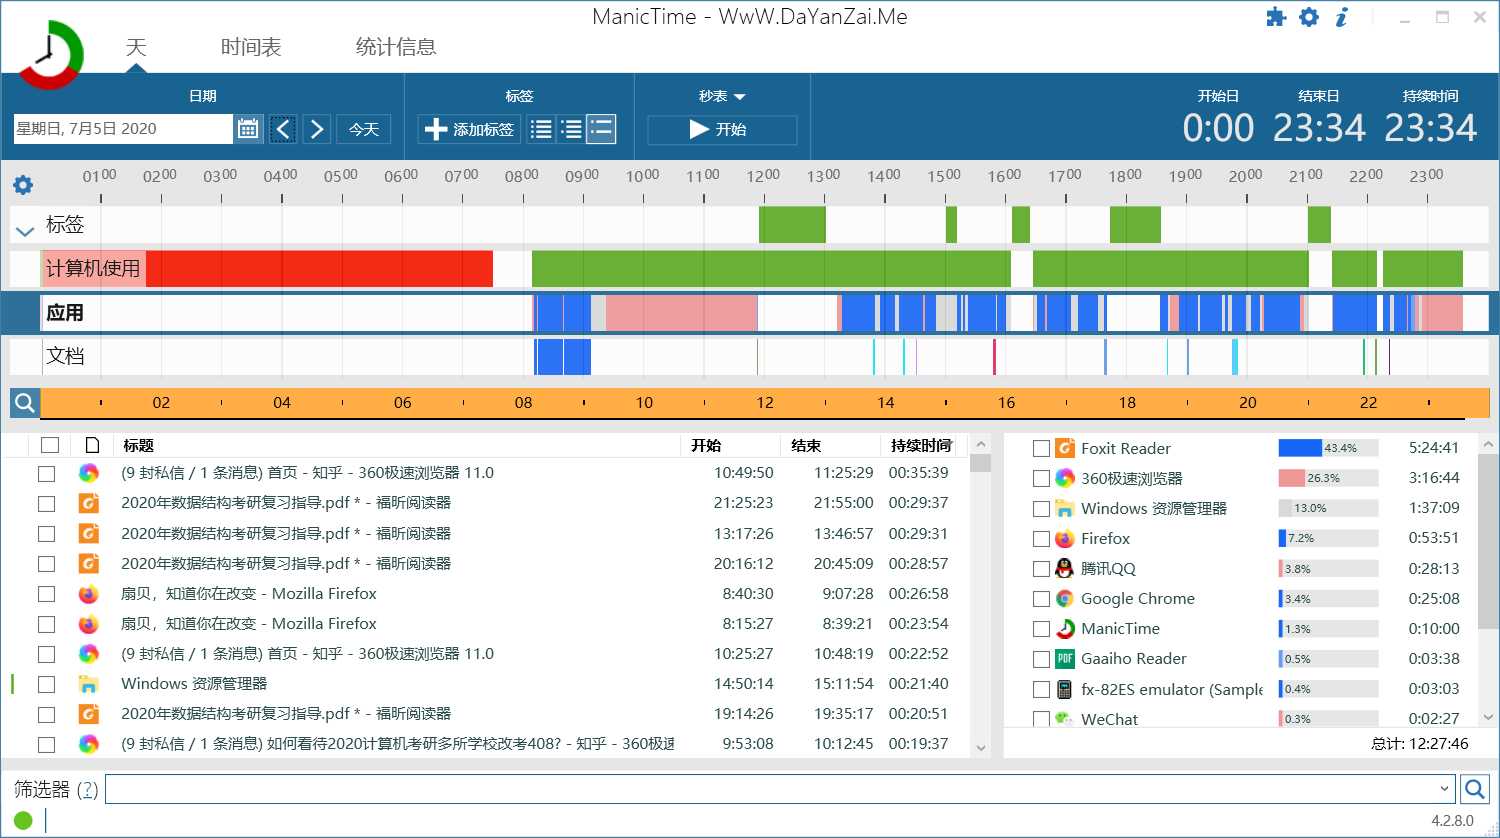Click the Foxit Reader 43.4% usage bar

pos(1328,448)
